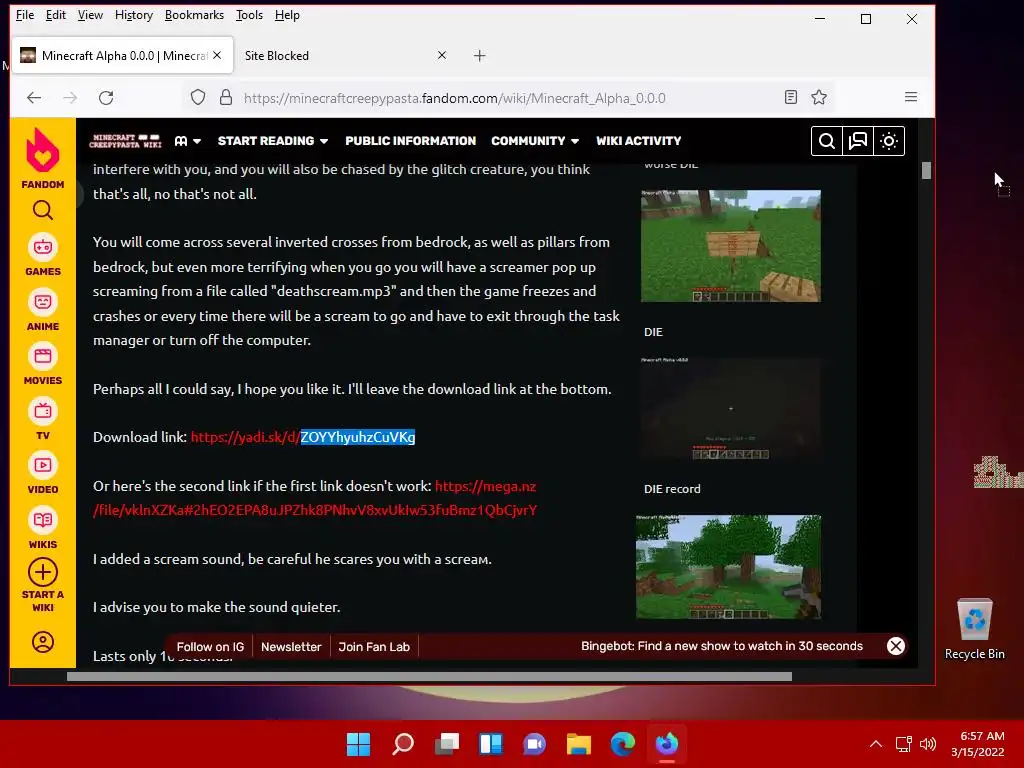The image size is (1024, 768).
Task: Open the Firefox hamburger menu
Action: (x=911, y=97)
